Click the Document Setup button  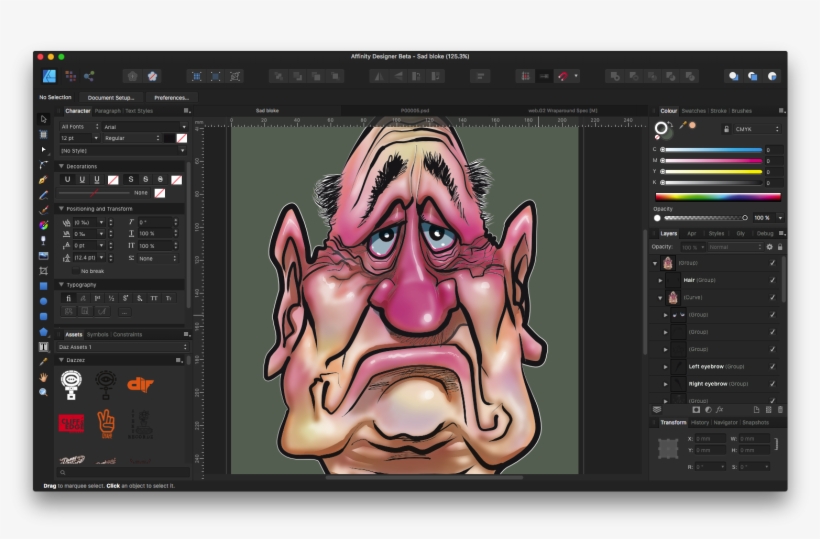[111, 97]
